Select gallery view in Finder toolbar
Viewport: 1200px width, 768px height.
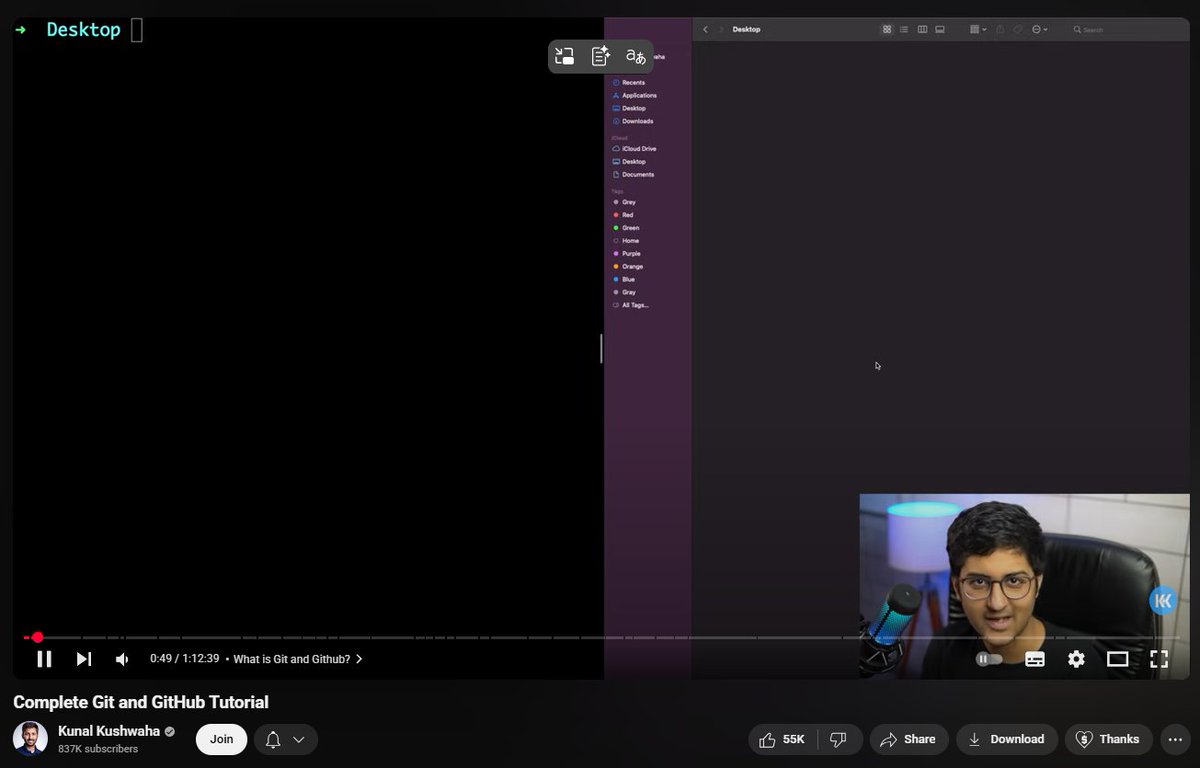(940, 29)
